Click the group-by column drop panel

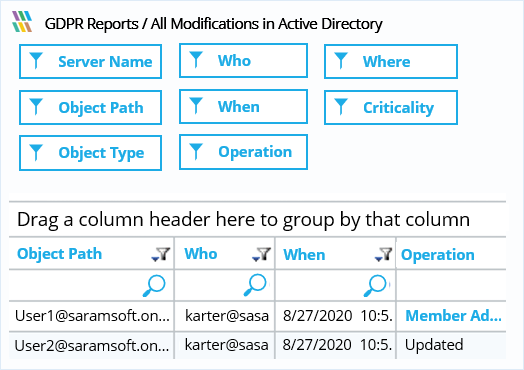pos(257,219)
